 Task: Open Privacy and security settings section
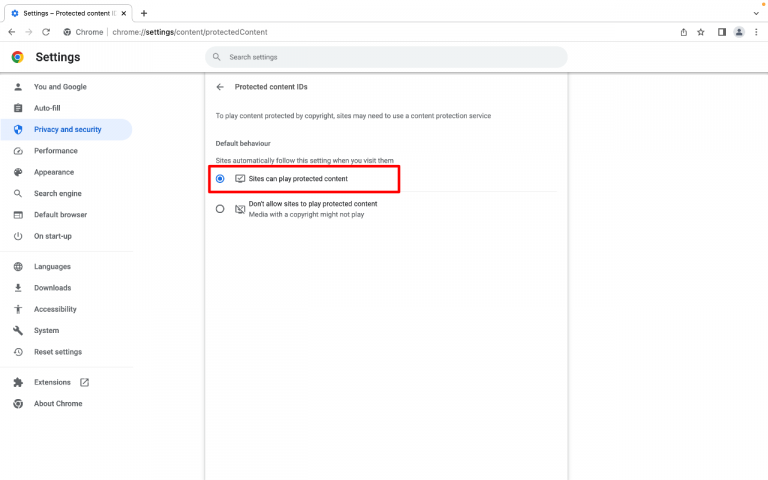pos(67,129)
